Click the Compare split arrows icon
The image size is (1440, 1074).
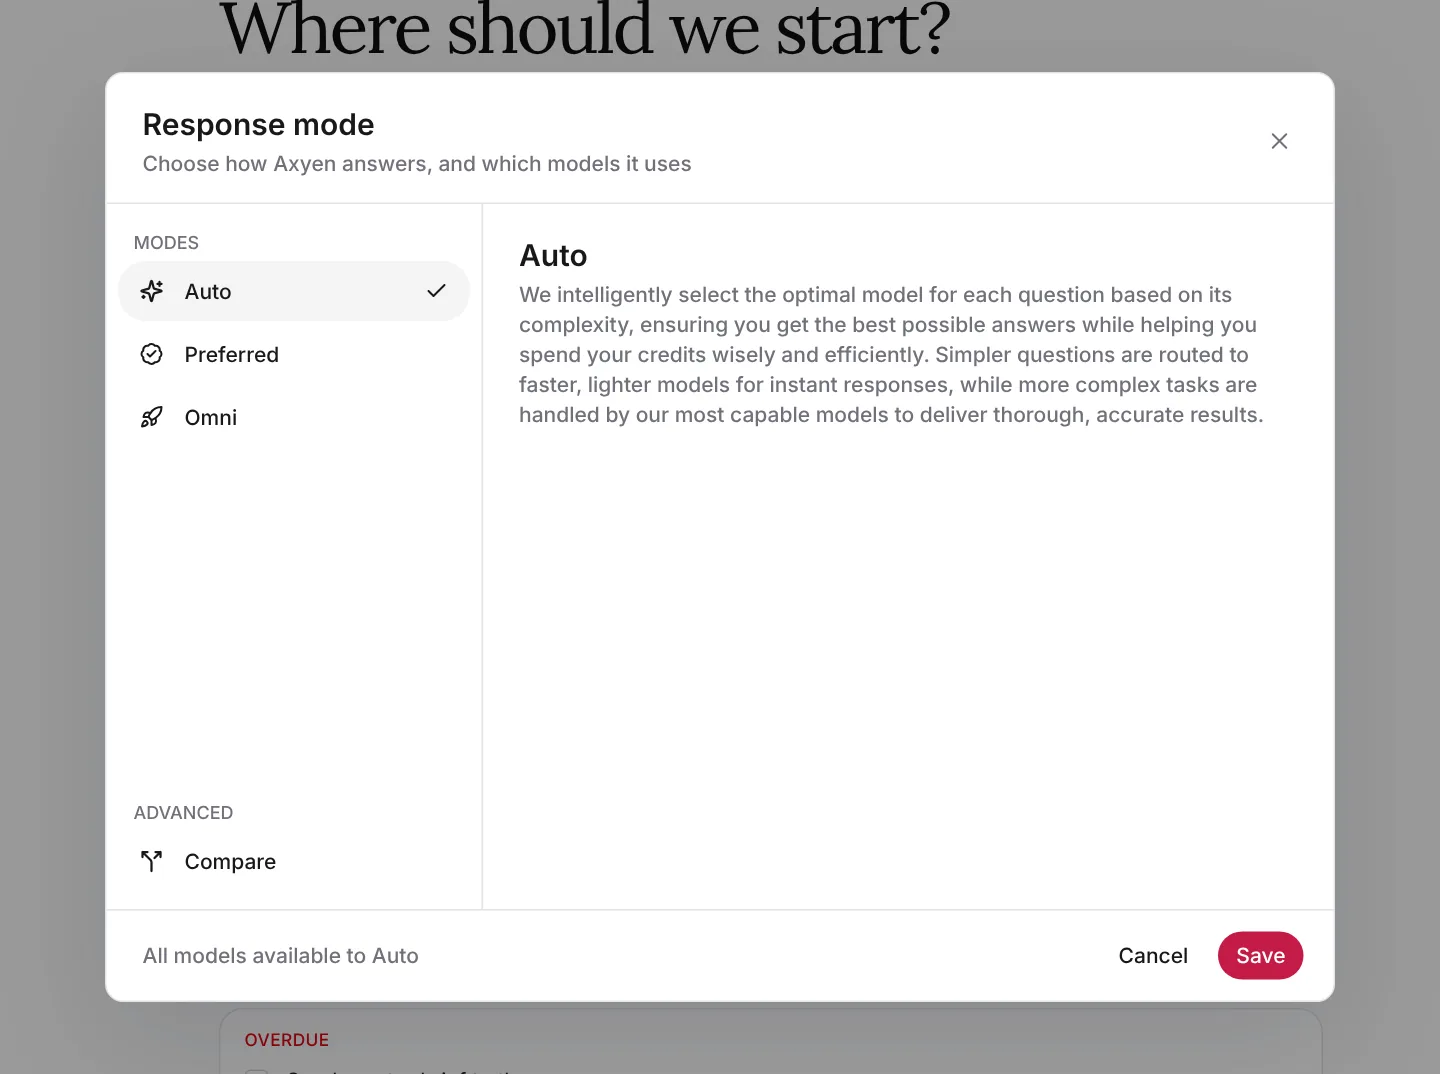(152, 861)
